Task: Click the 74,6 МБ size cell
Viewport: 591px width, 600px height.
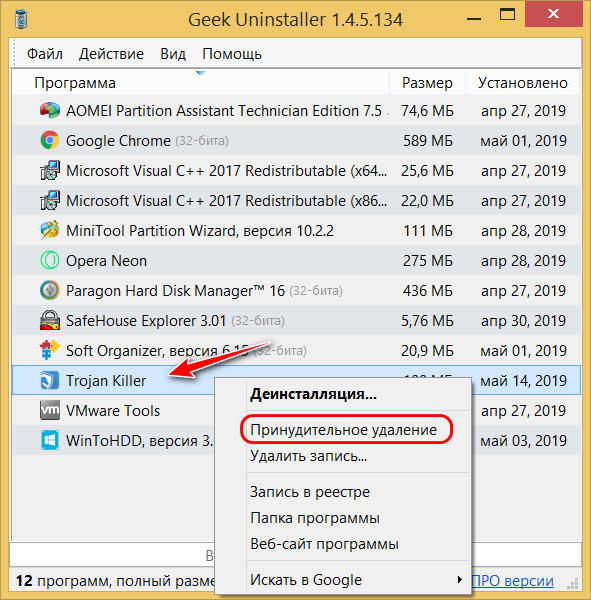Action: click(x=428, y=111)
